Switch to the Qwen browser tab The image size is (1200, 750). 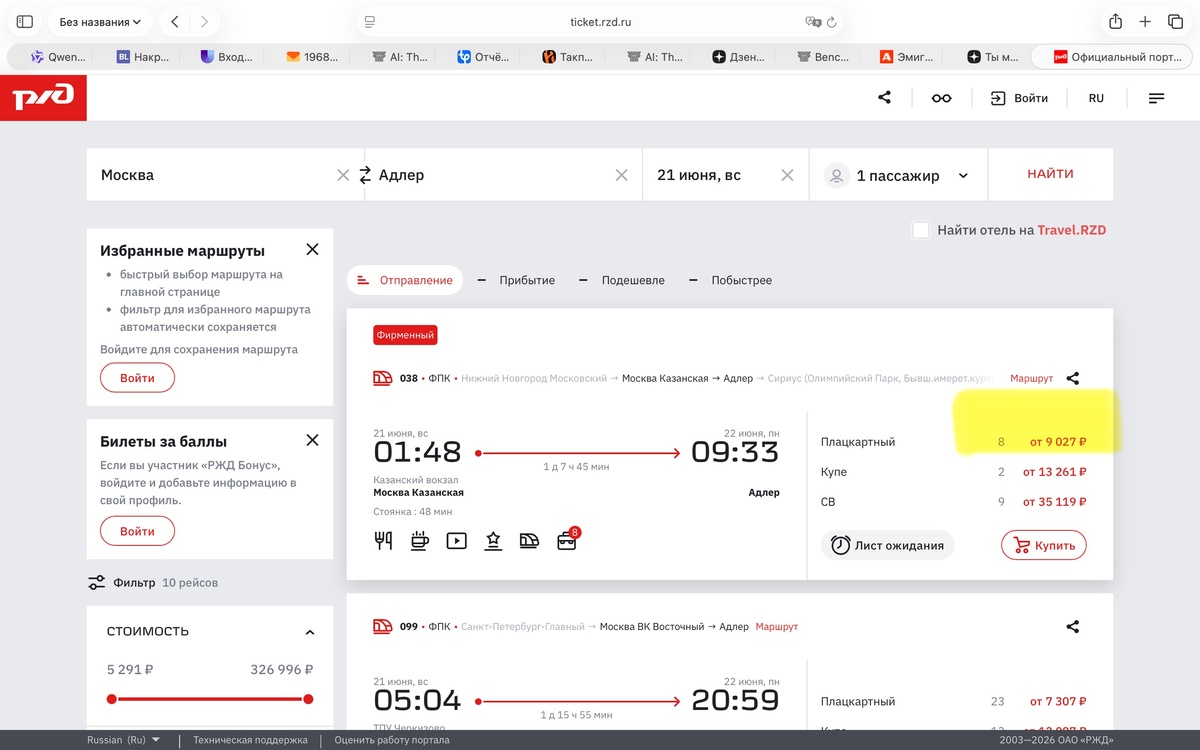pyautogui.click(x=58, y=57)
